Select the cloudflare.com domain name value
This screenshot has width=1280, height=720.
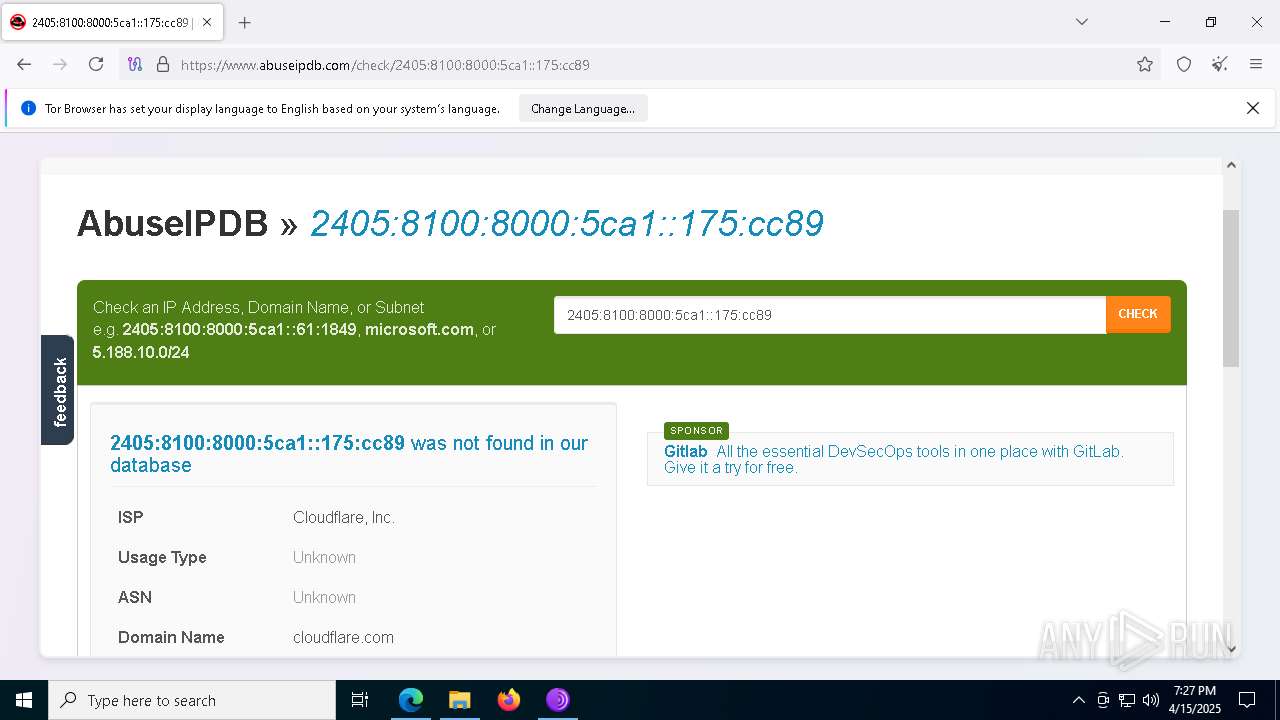coord(343,637)
